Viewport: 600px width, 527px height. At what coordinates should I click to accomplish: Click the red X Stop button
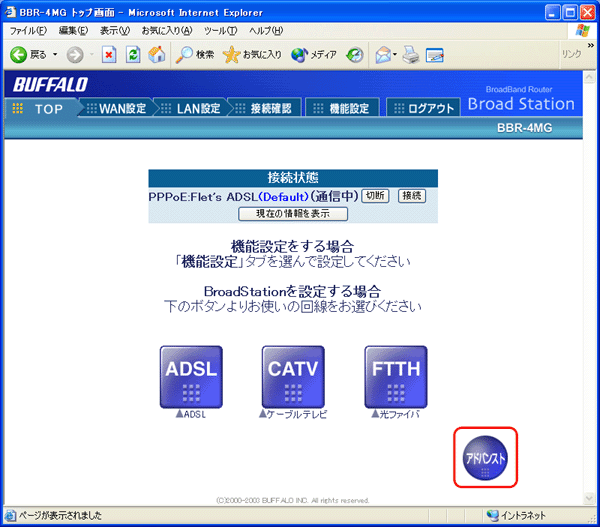click(x=109, y=55)
